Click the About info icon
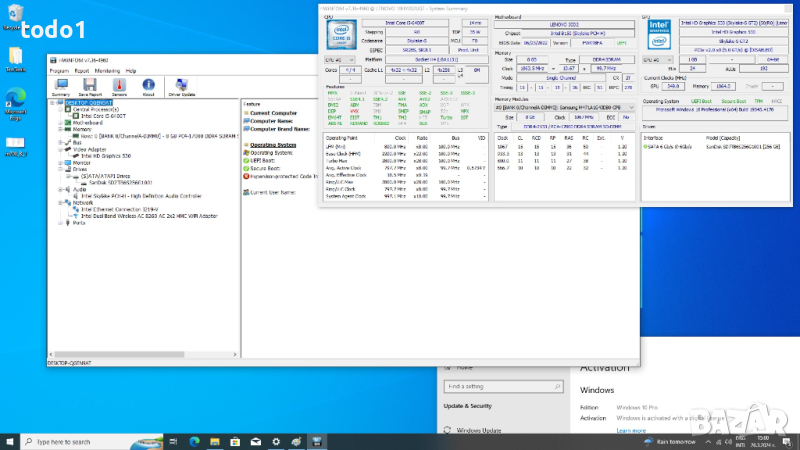 pos(148,86)
